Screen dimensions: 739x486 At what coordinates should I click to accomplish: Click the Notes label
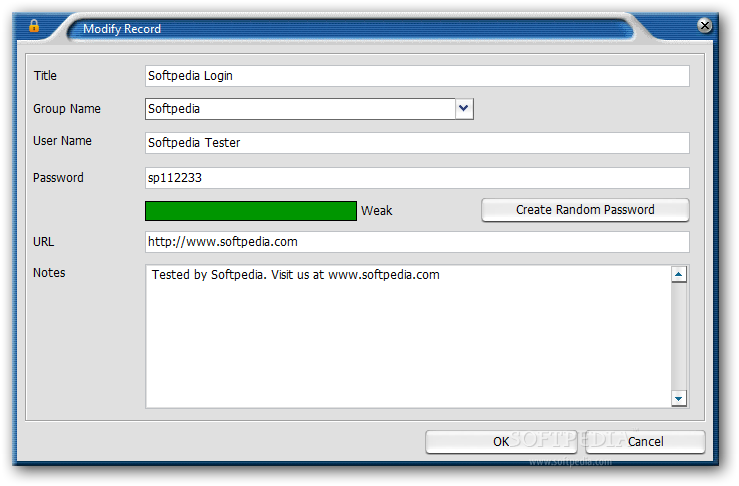point(49,273)
